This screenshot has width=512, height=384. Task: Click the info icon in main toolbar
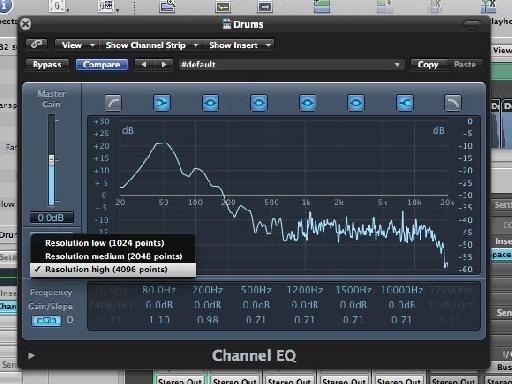tap(5, 6)
